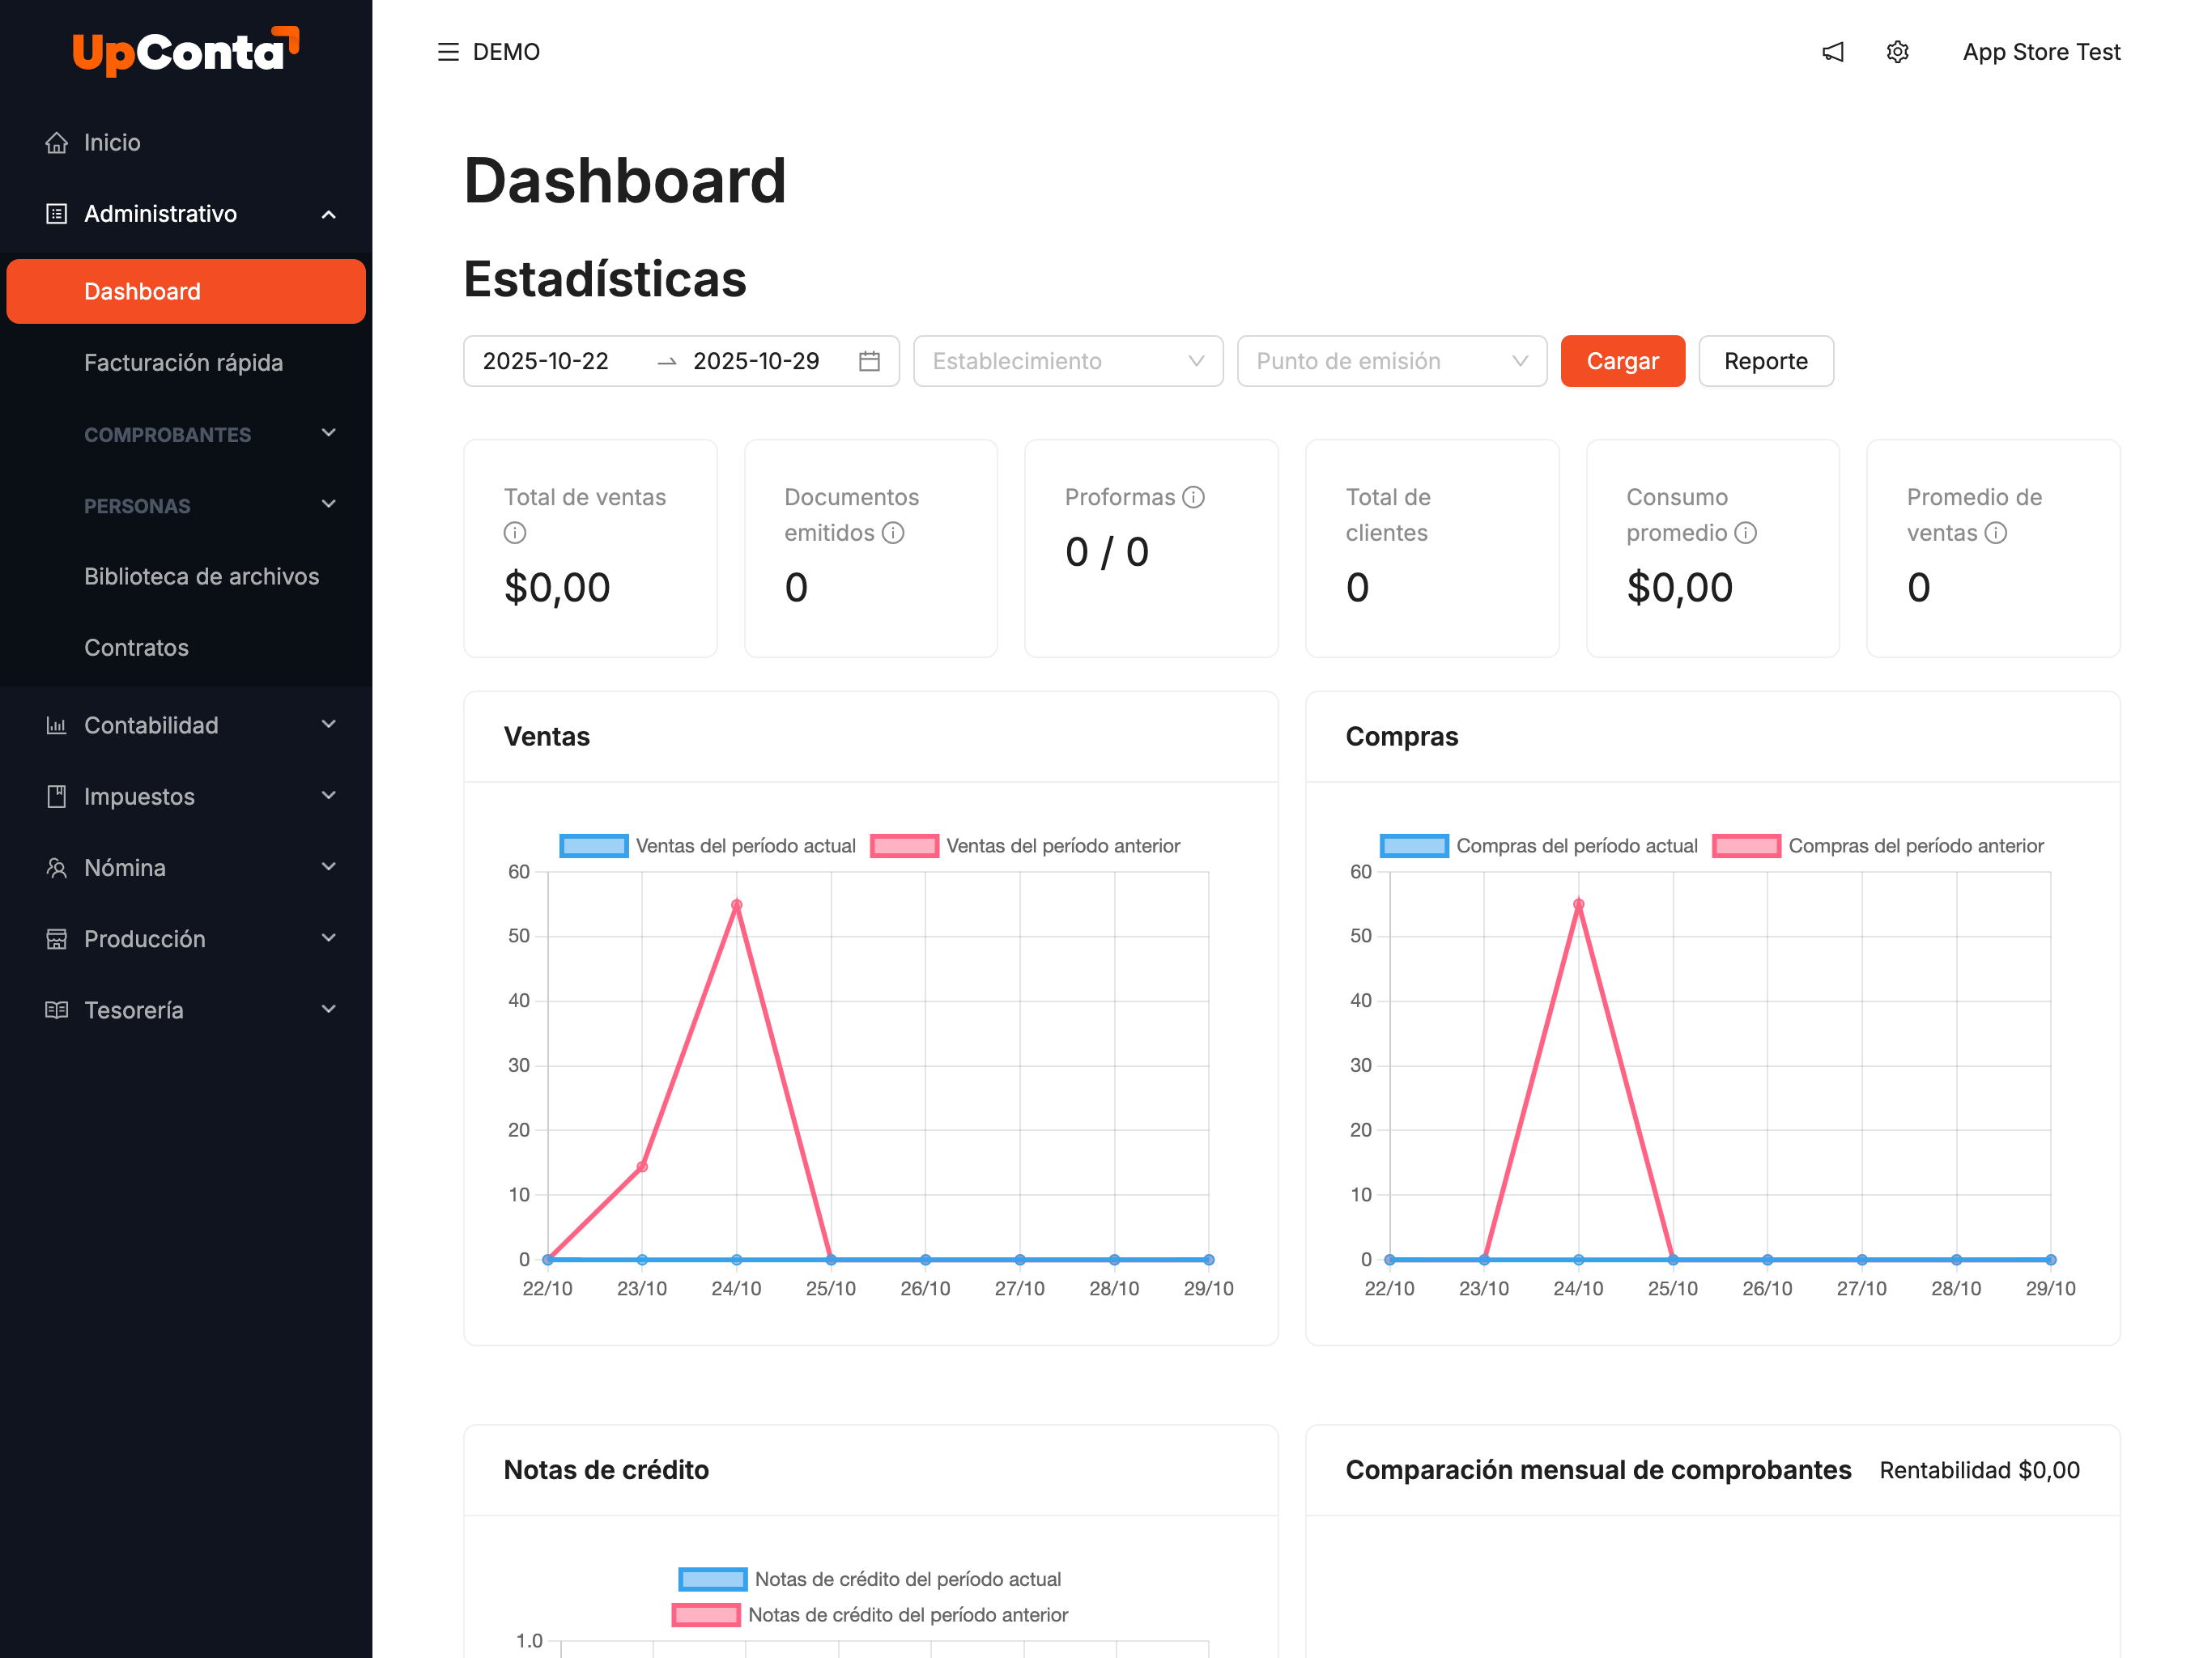Click the Tesorería book icon

pyautogui.click(x=57, y=1010)
